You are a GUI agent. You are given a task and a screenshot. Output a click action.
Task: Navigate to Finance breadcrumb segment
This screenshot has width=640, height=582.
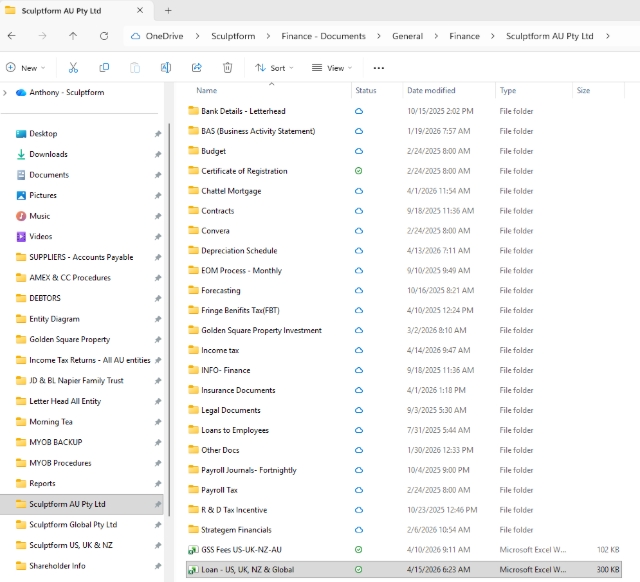coord(464,36)
